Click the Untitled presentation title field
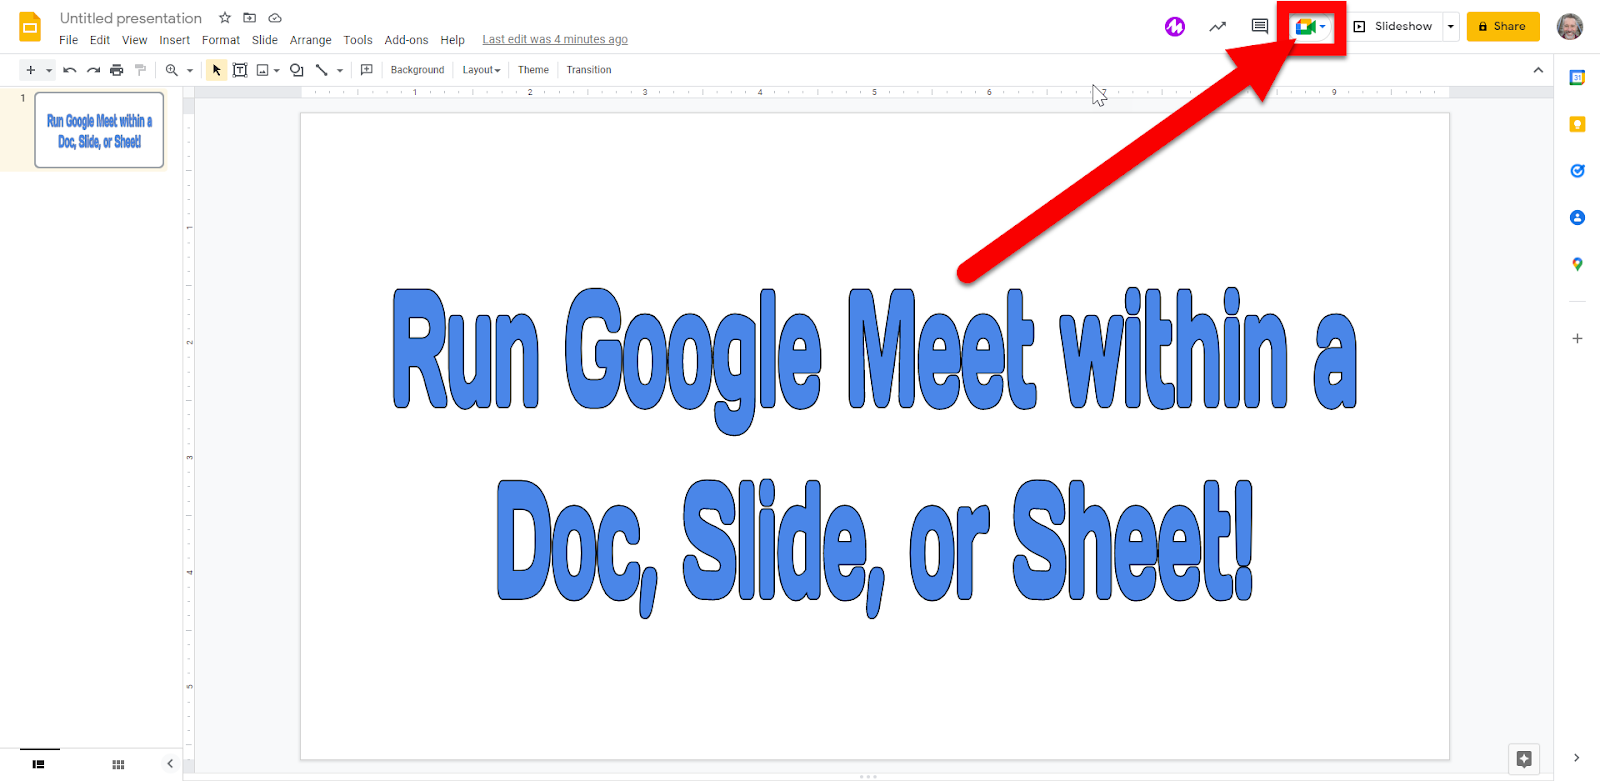Screen dimensions: 1600x781 pyautogui.click(x=131, y=18)
